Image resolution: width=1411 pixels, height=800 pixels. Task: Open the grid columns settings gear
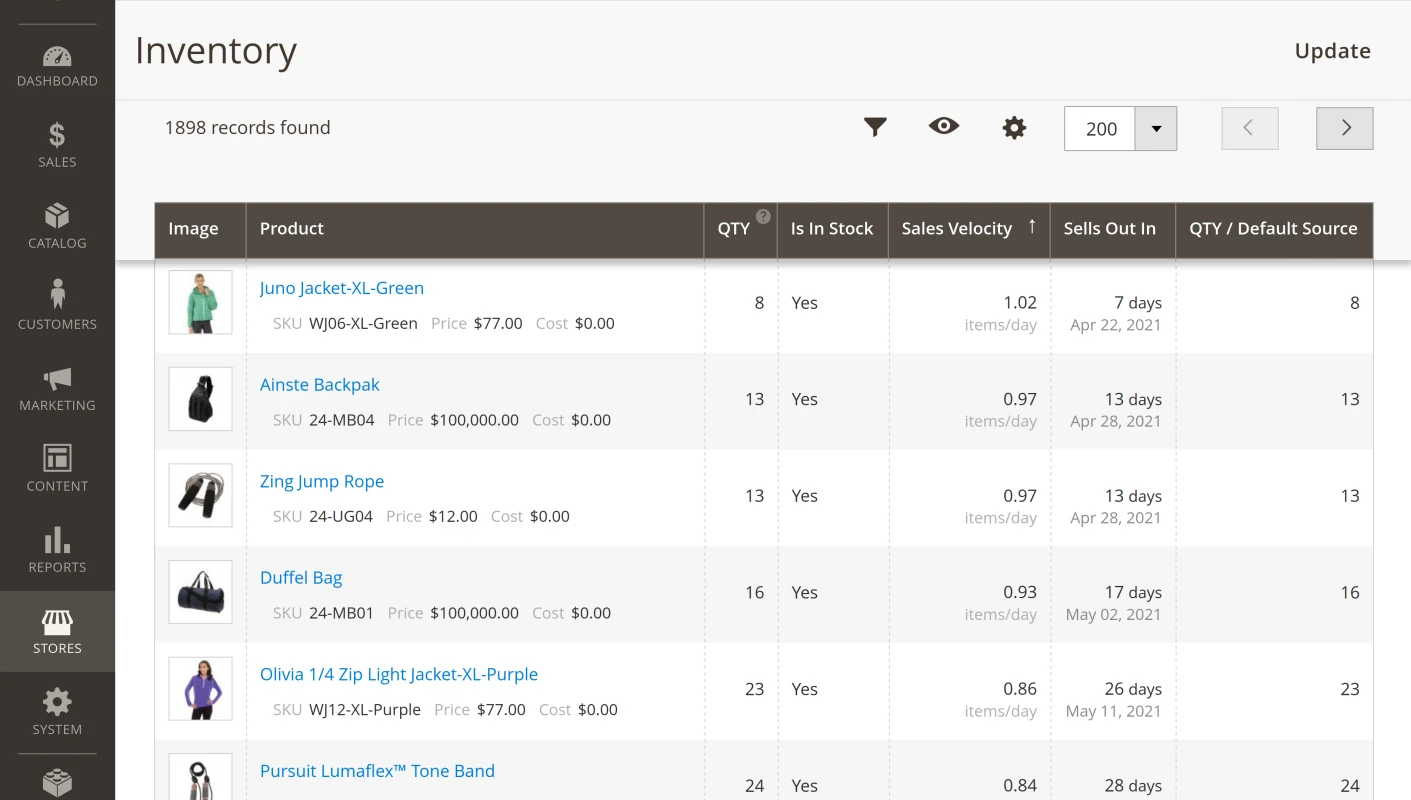tap(1014, 128)
